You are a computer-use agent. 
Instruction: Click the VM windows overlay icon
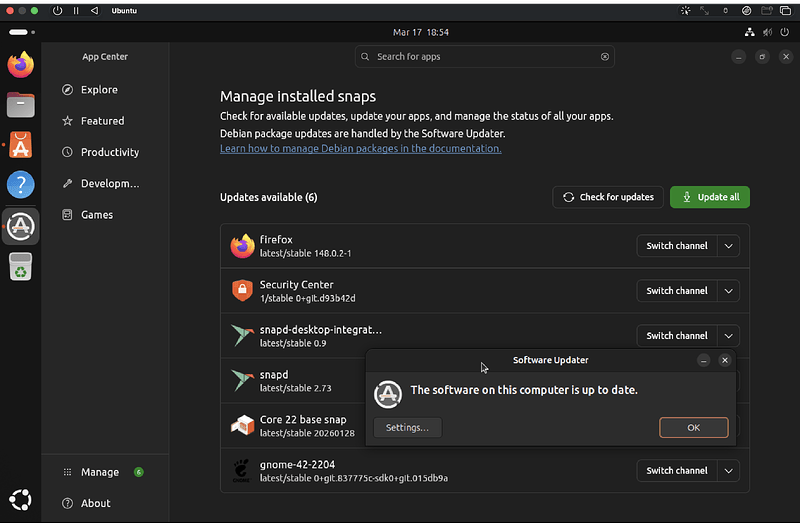pos(786,11)
